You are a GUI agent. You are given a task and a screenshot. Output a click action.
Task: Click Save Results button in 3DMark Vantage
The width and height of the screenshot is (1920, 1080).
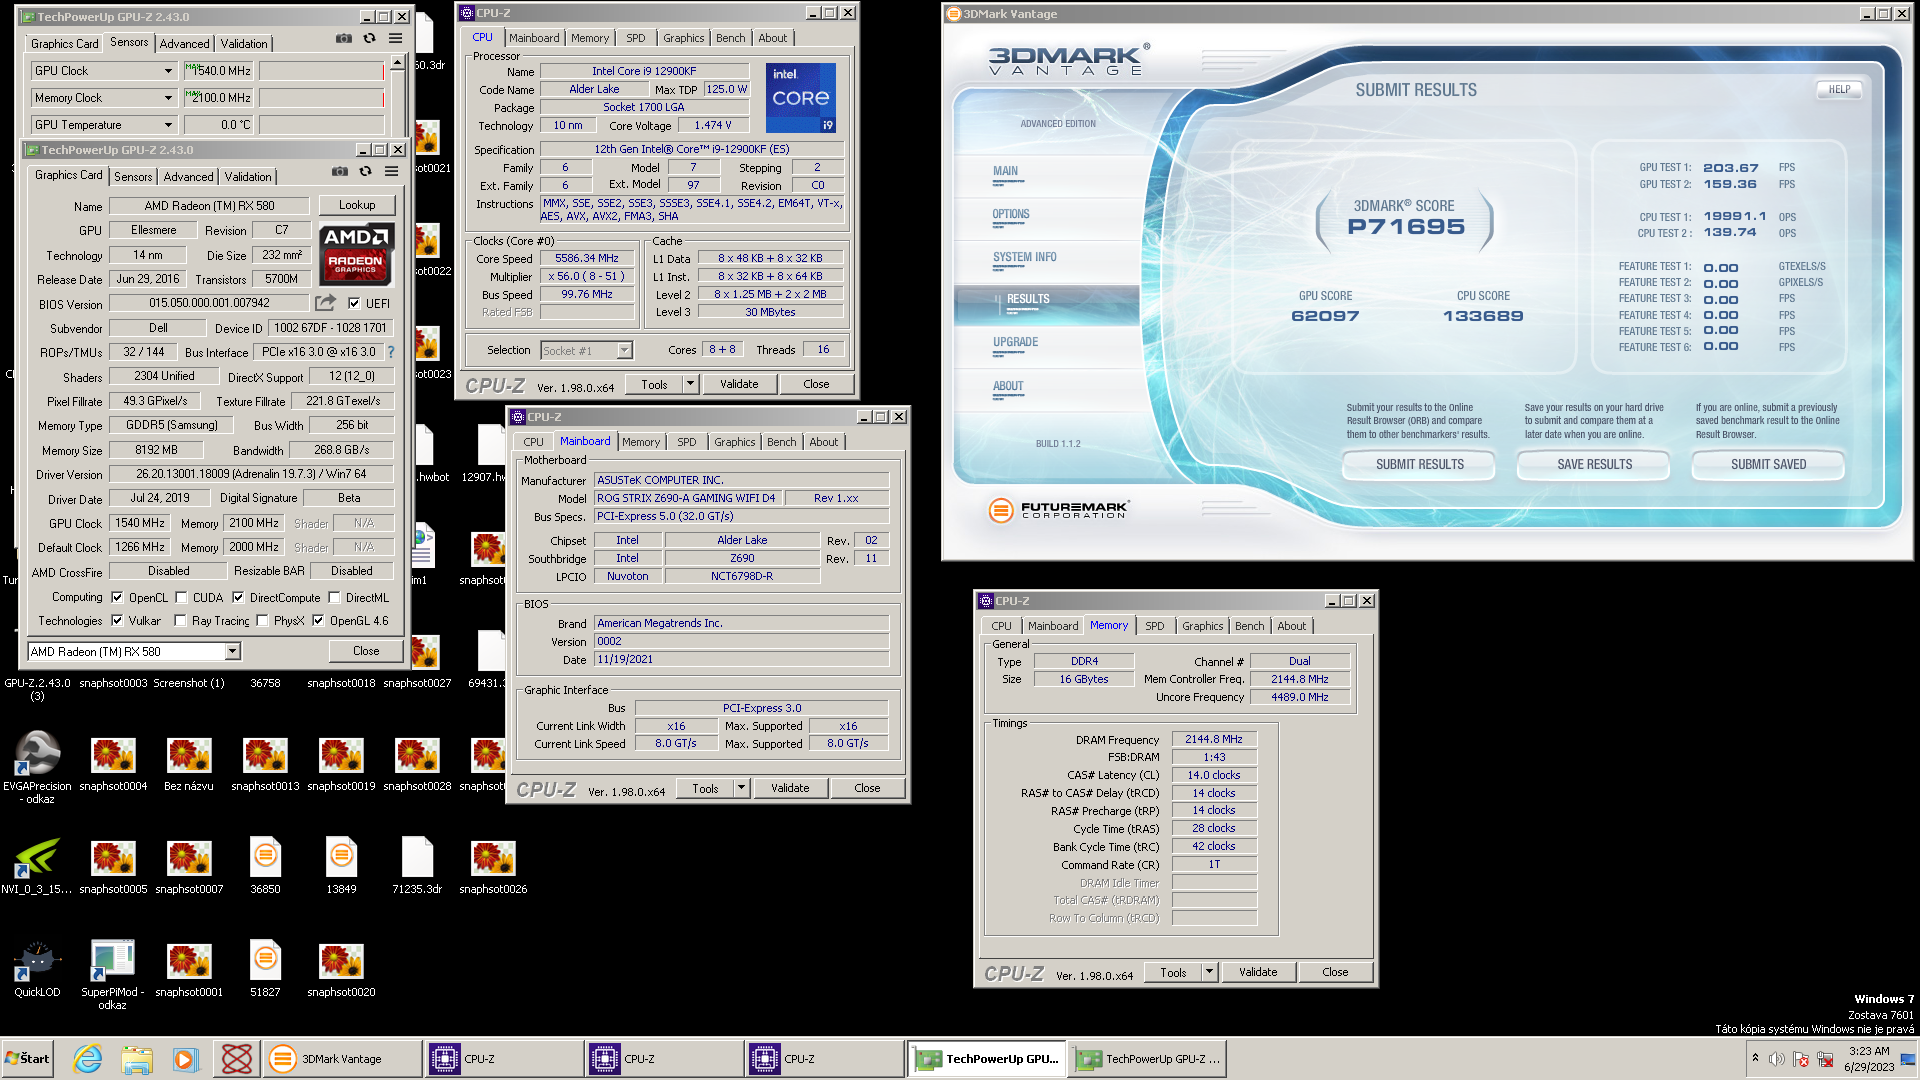pos(1594,465)
